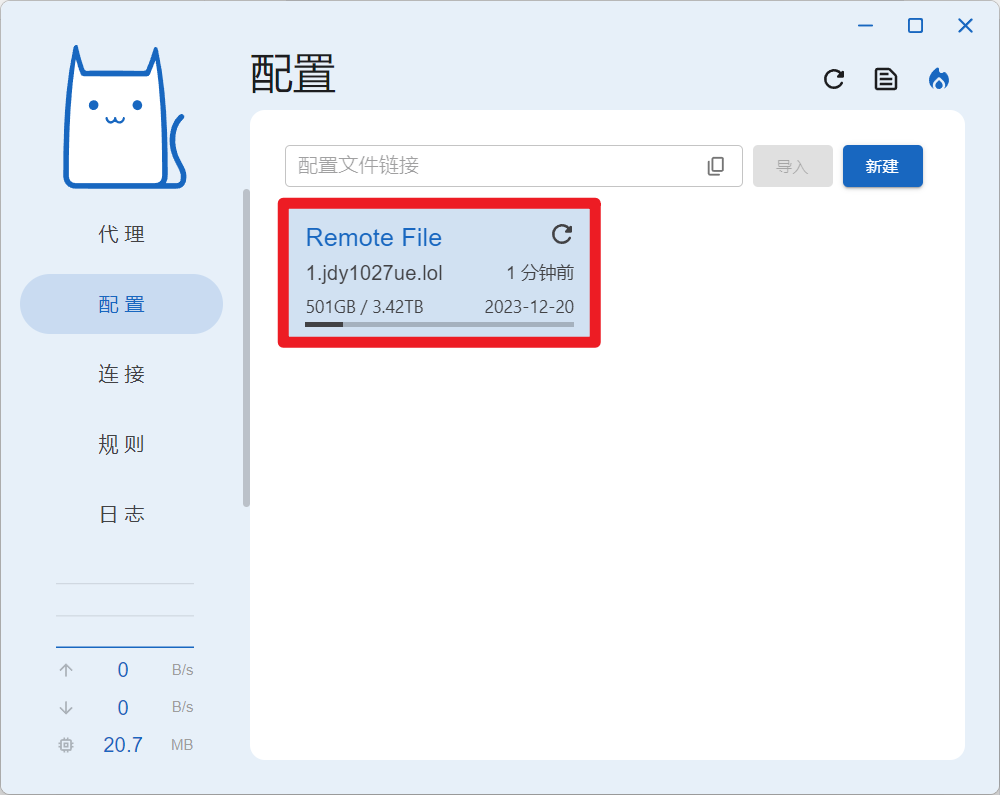1000x795 pixels.
Task: Open the 代理 page in sidebar
Action: click(x=121, y=234)
